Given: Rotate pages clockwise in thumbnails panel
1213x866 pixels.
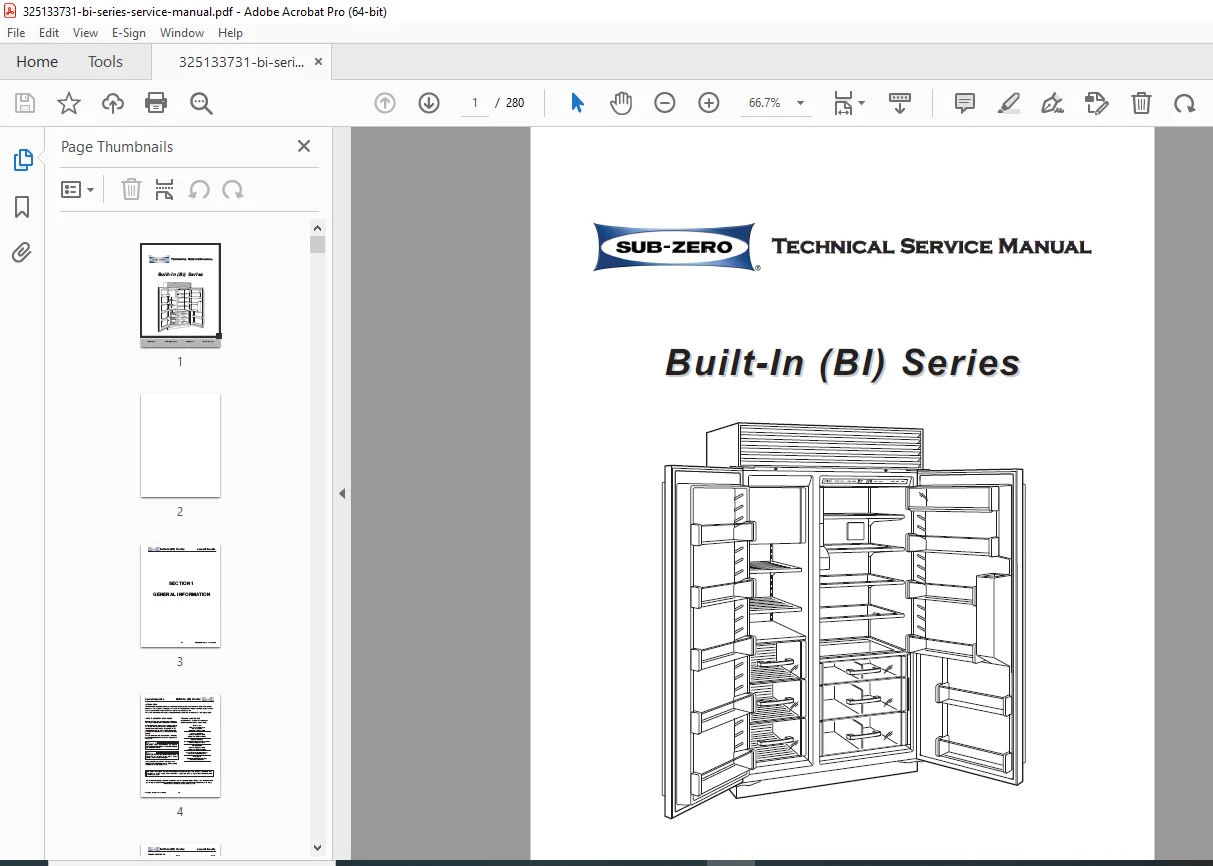Looking at the screenshot, I should [x=233, y=190].
